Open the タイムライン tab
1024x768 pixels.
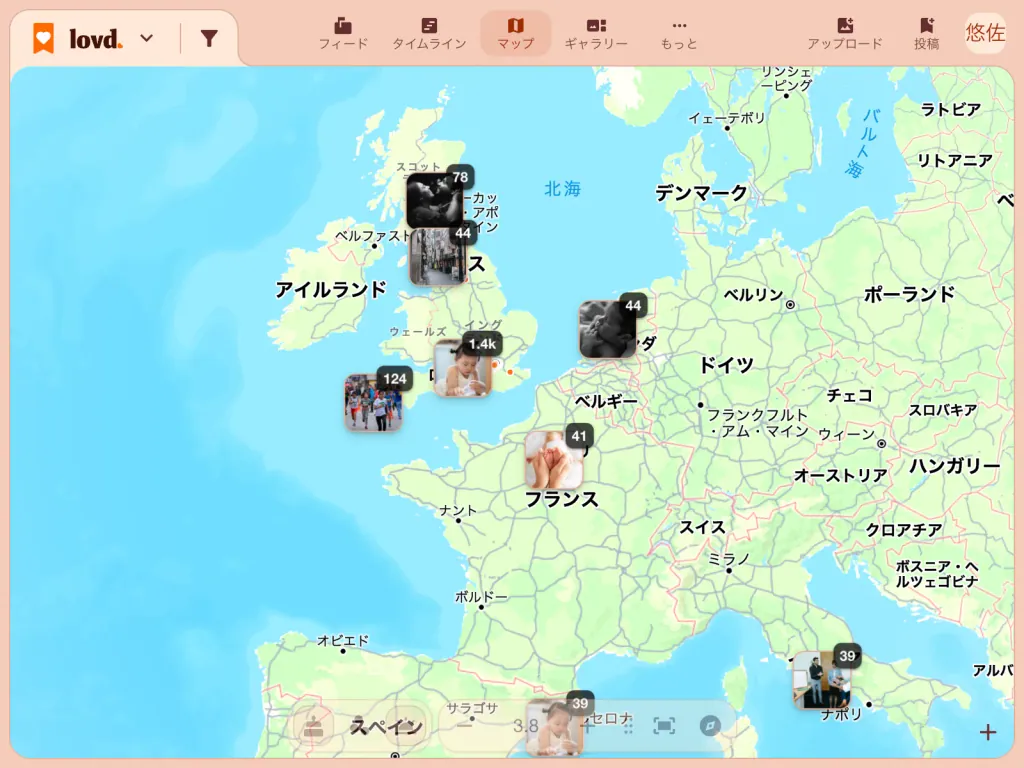429,34
